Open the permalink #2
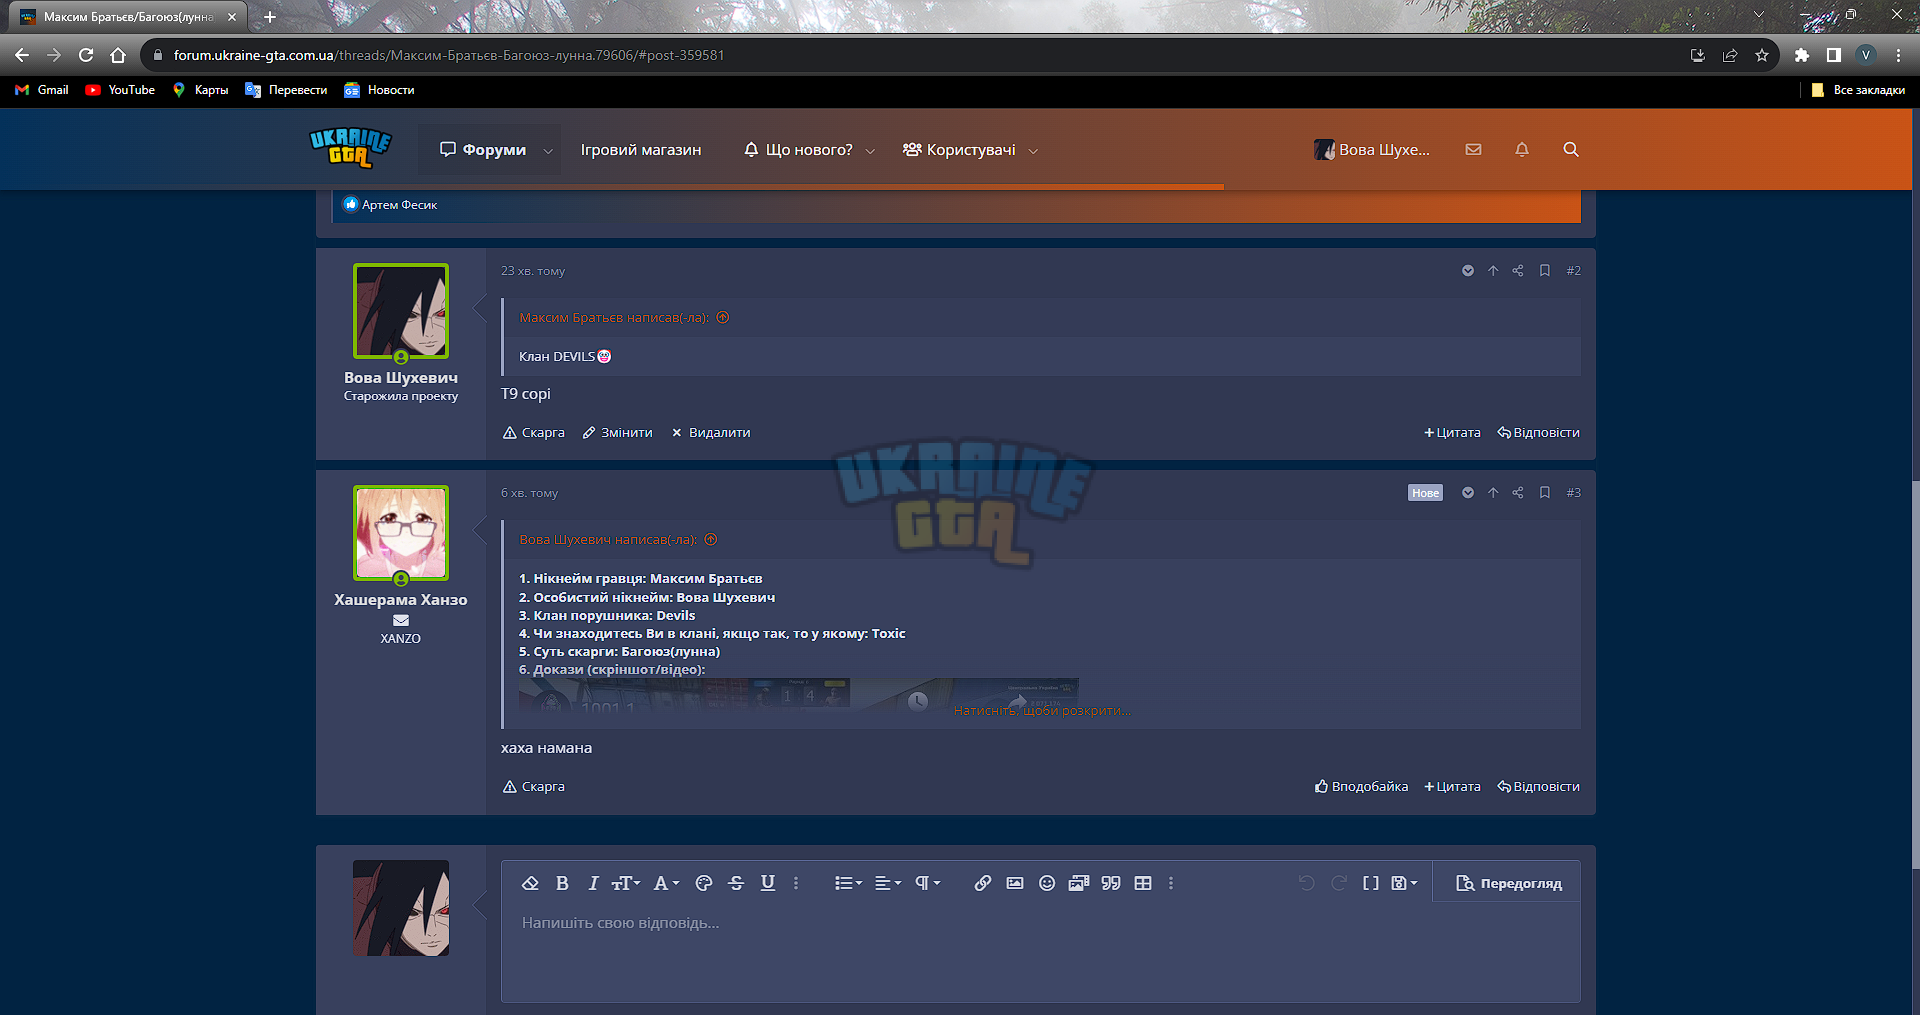Viewport: 1920px width, 1015px height. pos(1573,271)
